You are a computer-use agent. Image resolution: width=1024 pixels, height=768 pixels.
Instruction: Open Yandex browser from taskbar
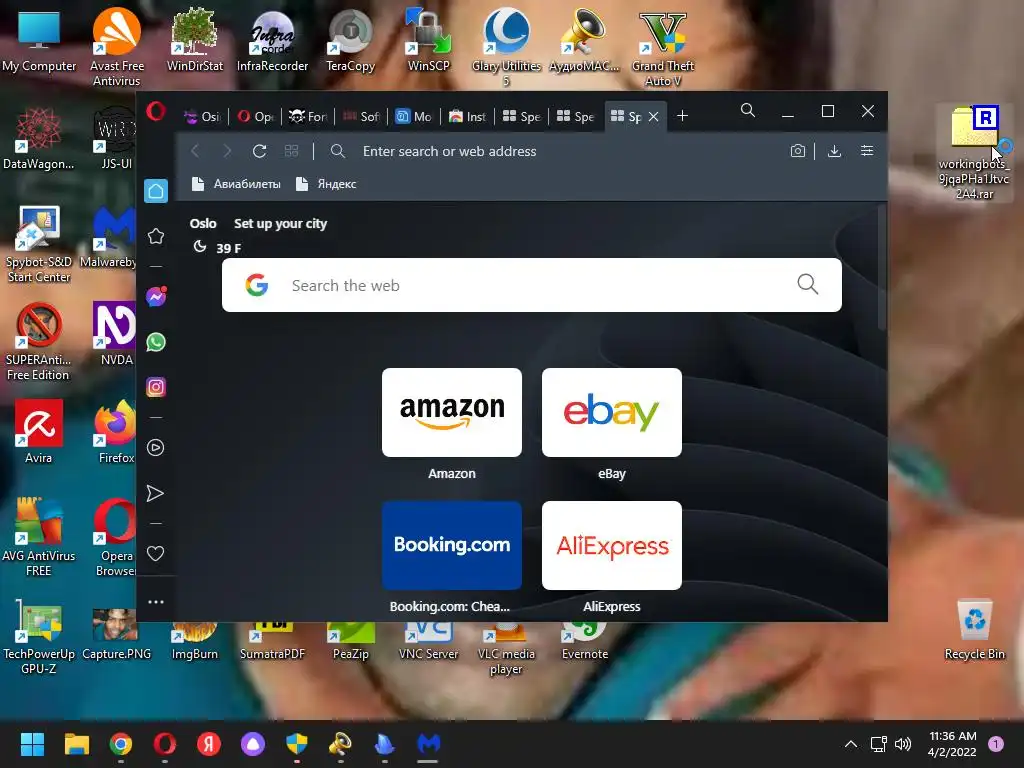[209, 744]
